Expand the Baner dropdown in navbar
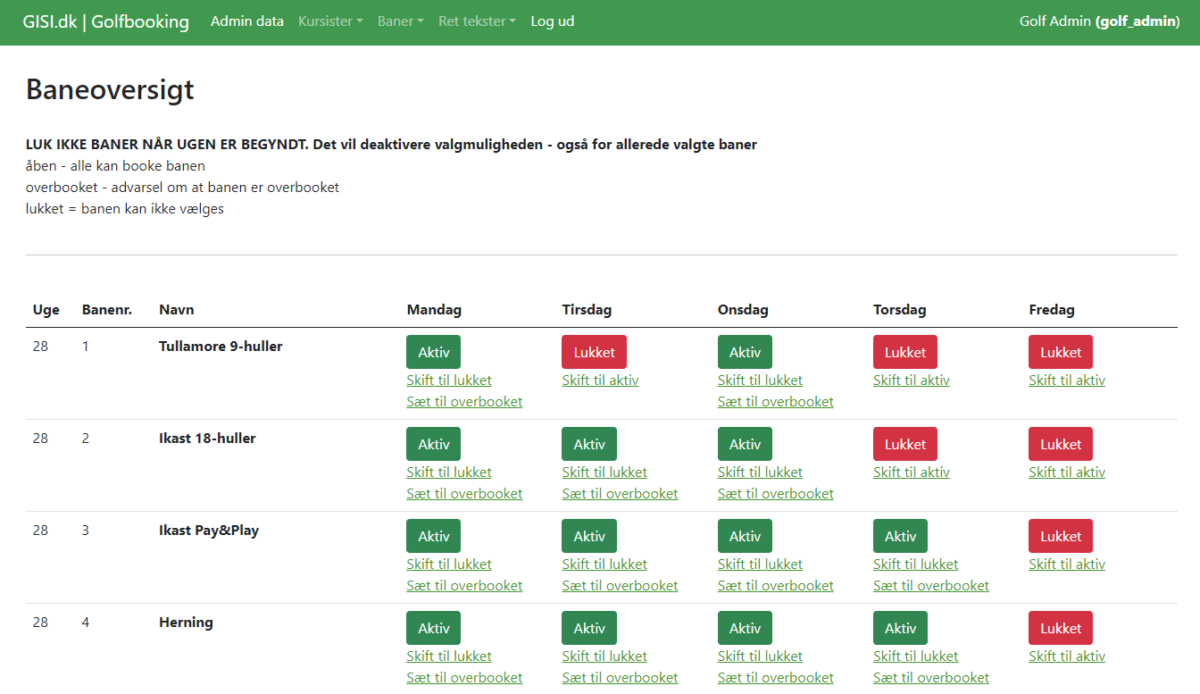 pyautogui.click(x=400, y=21)
